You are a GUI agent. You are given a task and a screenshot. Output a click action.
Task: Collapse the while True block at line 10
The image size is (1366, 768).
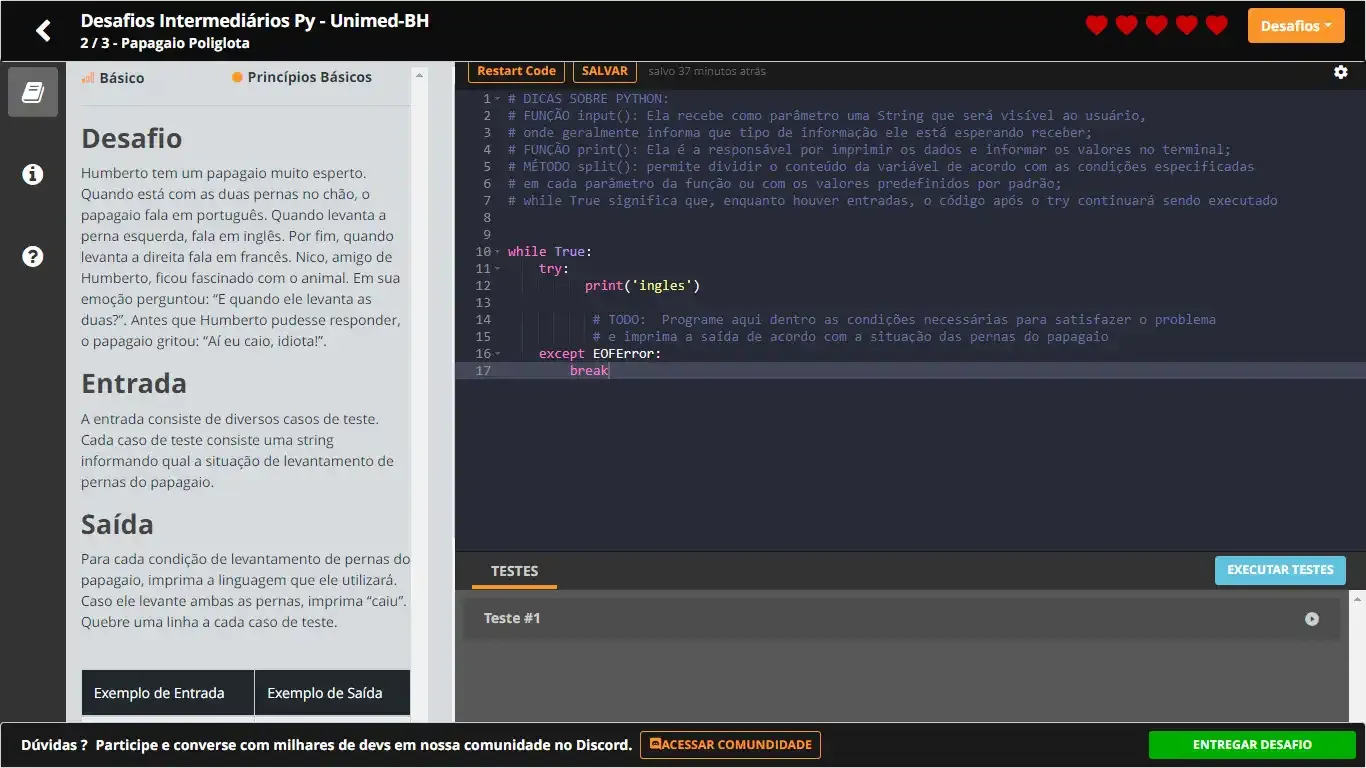tap(497, 252)
